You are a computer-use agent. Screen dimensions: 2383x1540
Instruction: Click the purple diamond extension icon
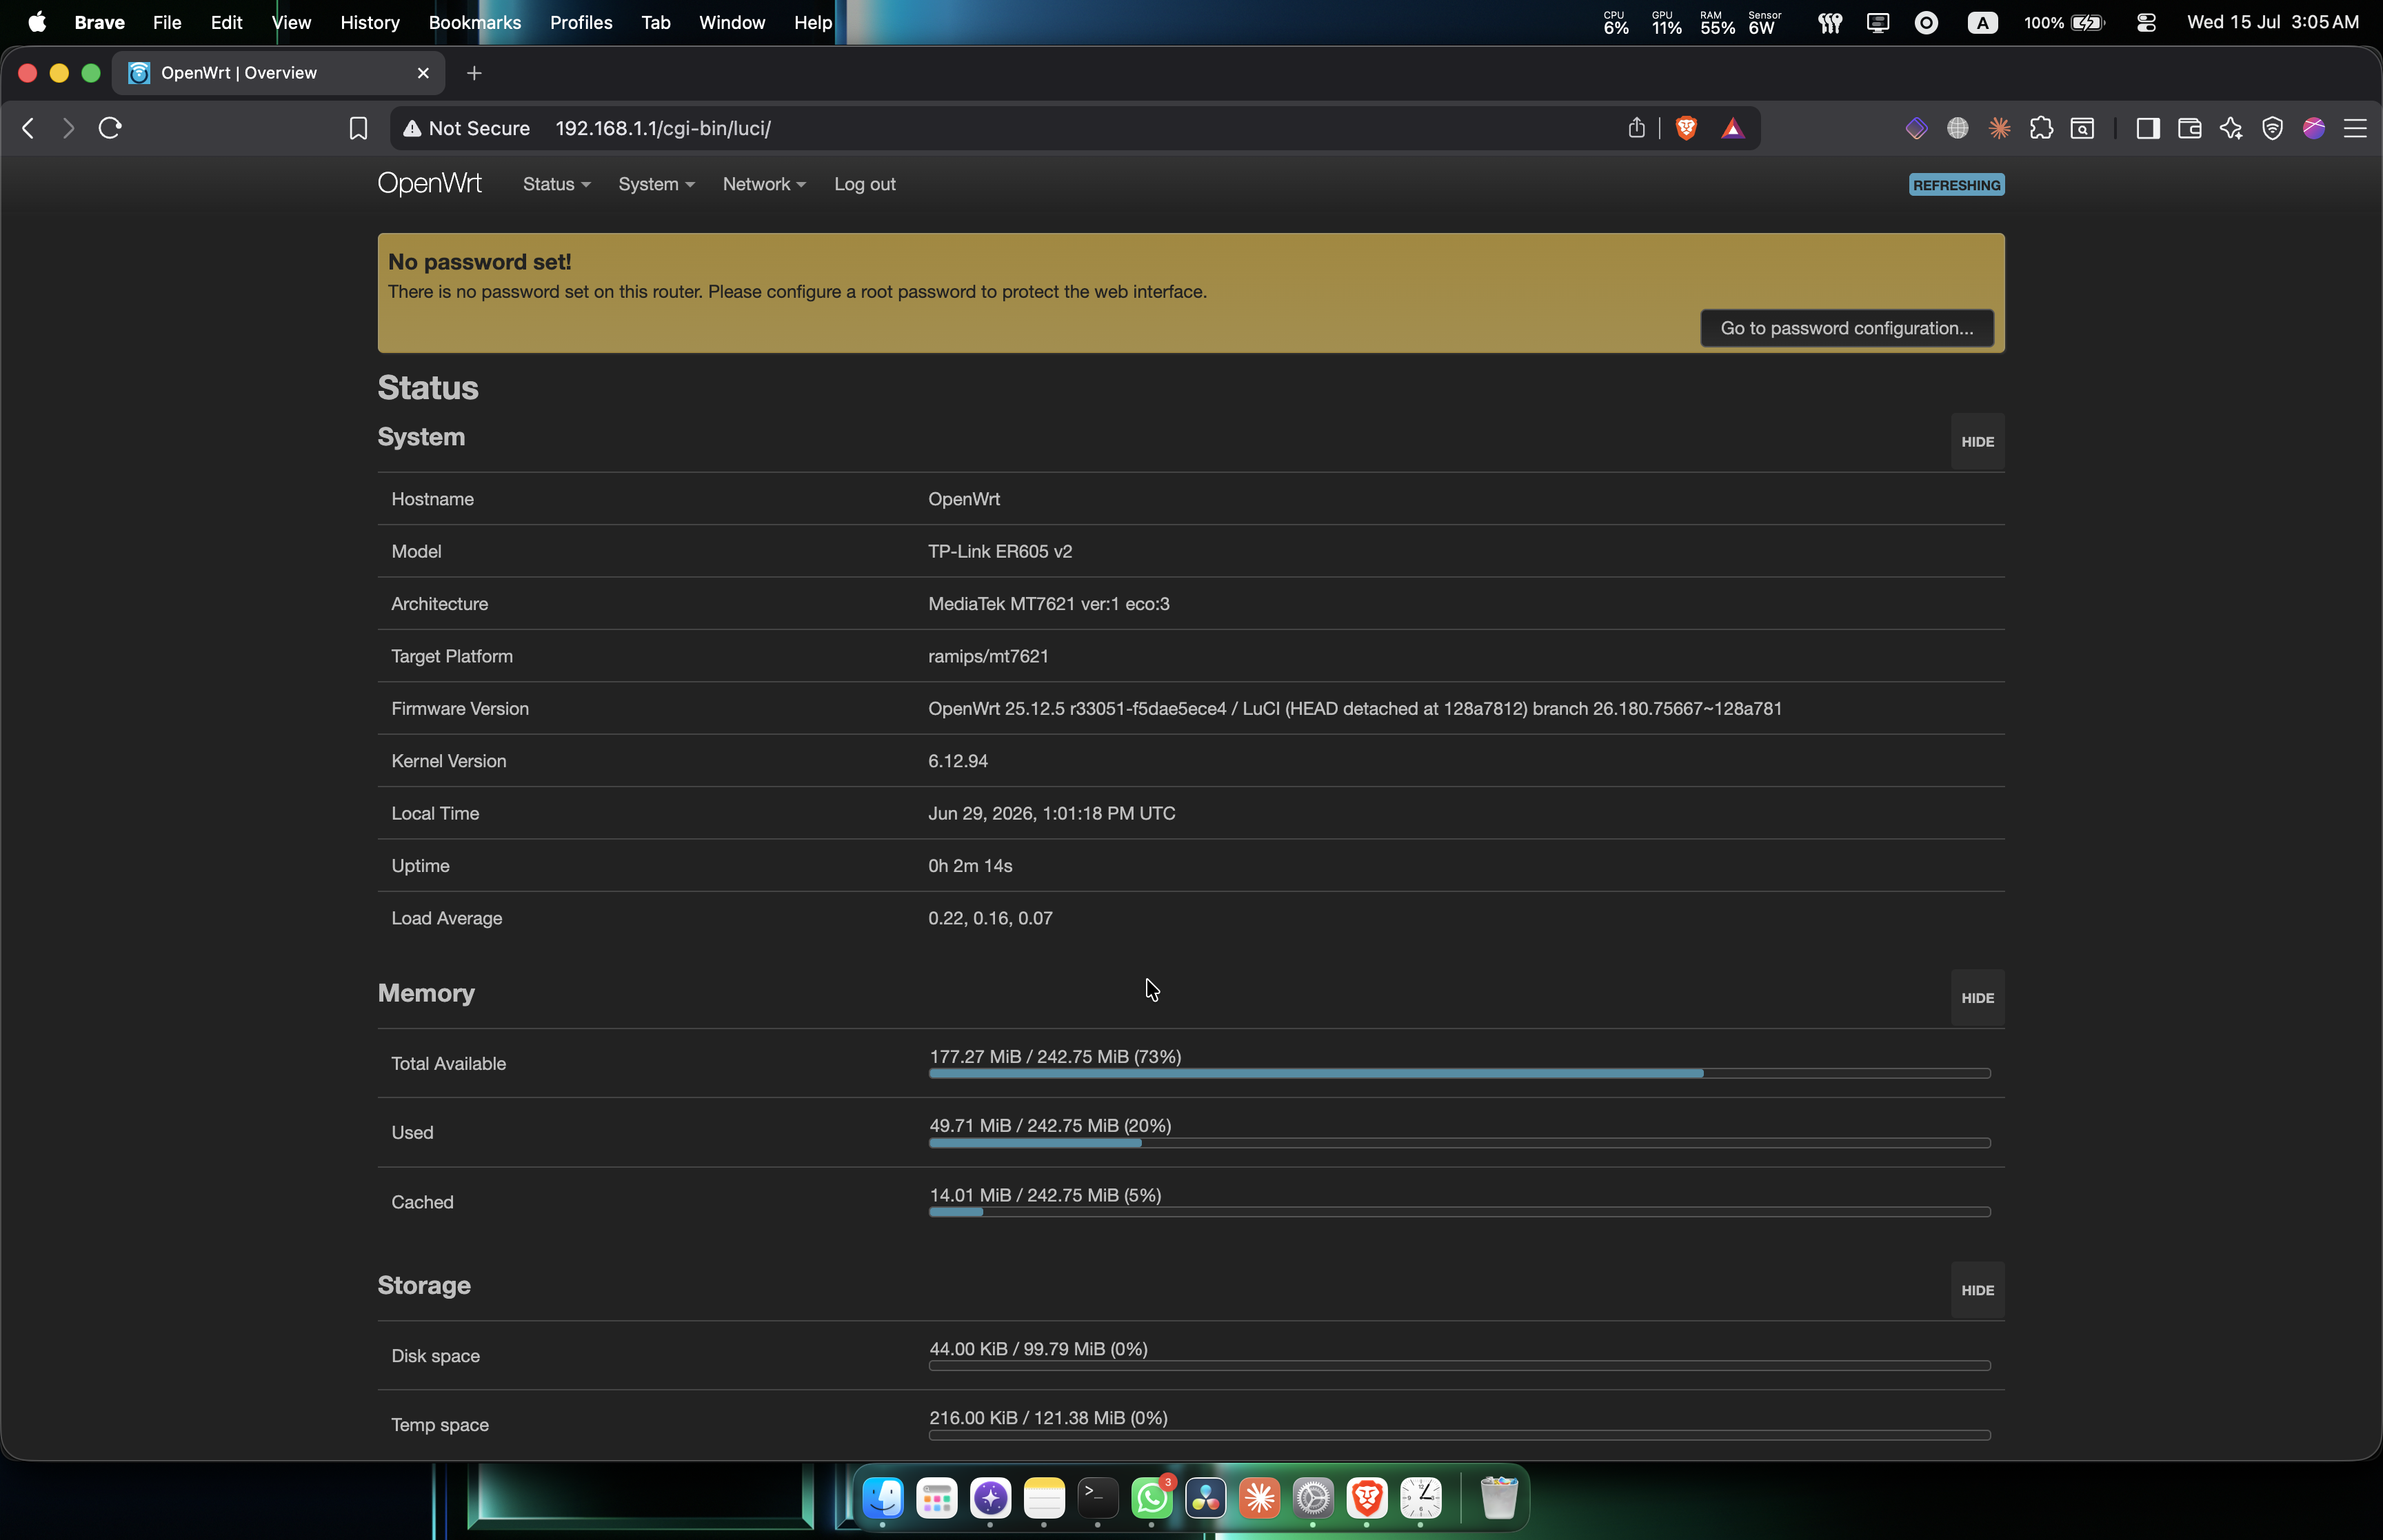click(1916, 128)
